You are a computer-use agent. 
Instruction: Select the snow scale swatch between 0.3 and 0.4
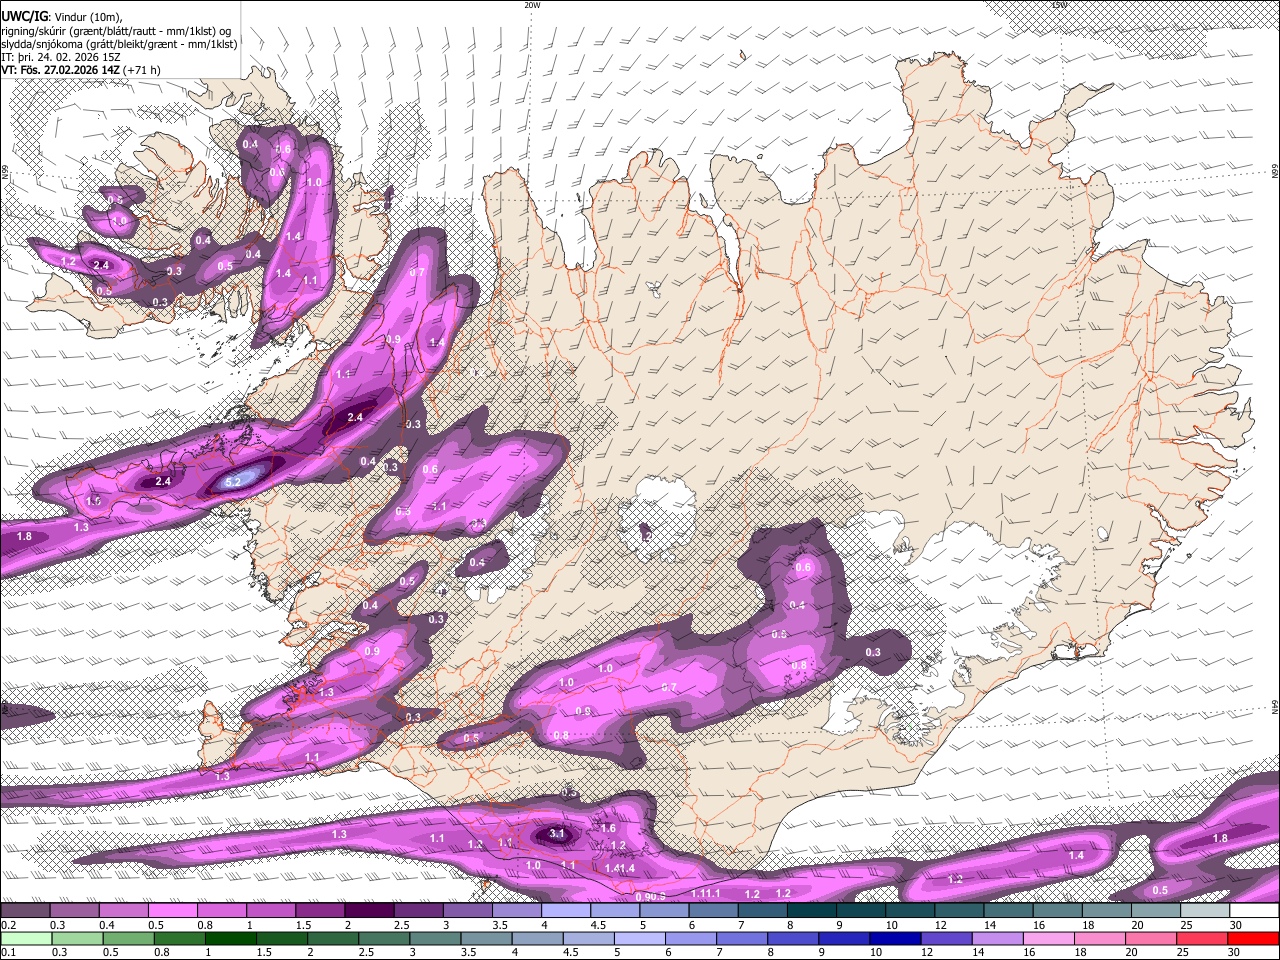point(74,910)
